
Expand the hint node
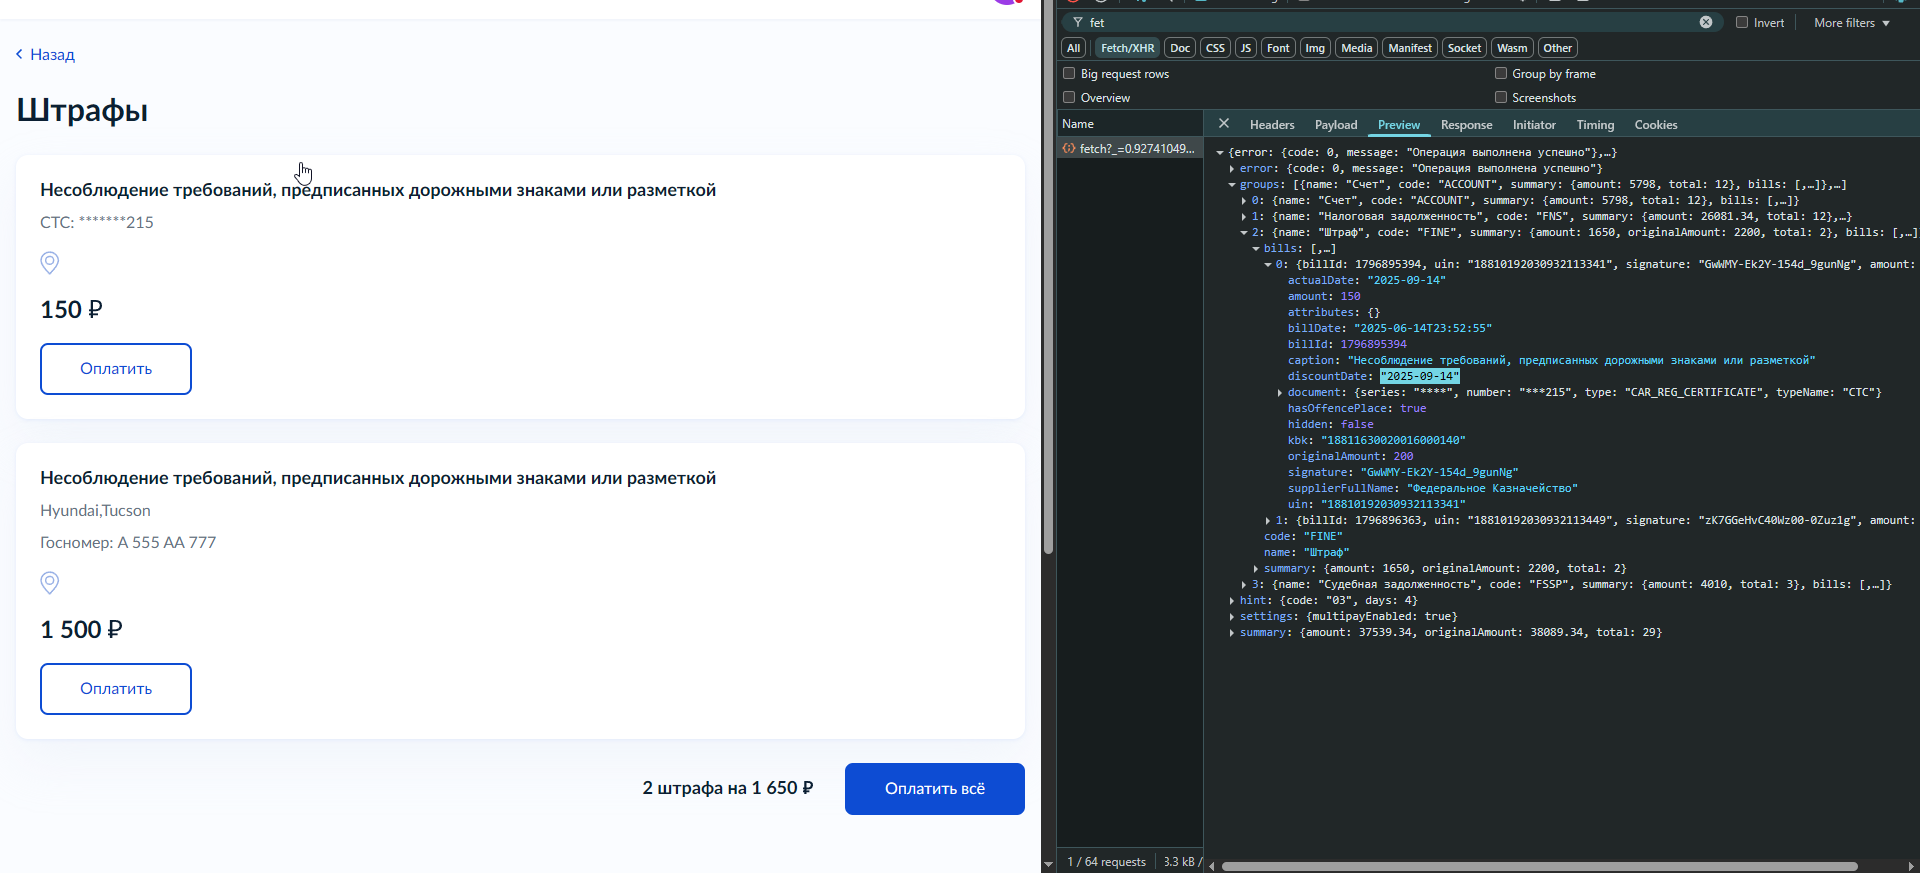point(1232,601)
